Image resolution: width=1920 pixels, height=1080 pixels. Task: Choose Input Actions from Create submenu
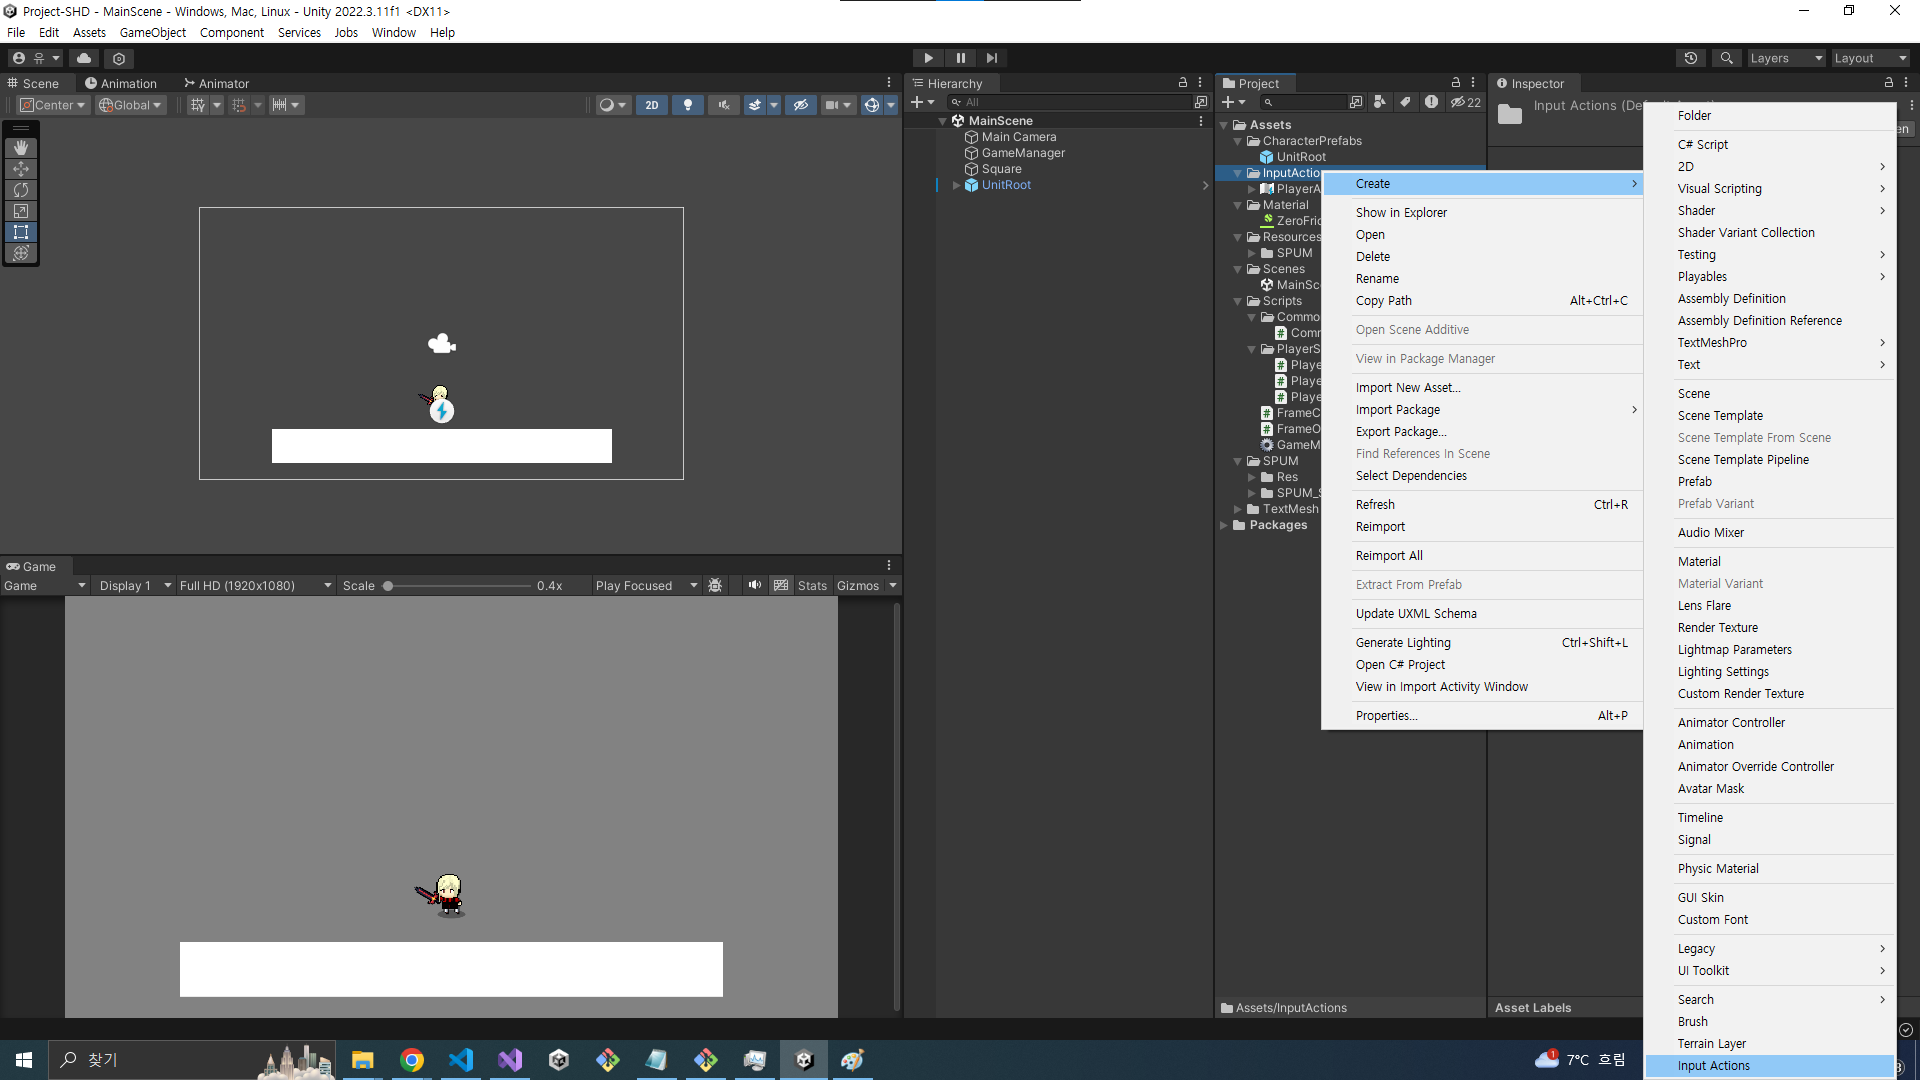click(x=1713, y=1066)
